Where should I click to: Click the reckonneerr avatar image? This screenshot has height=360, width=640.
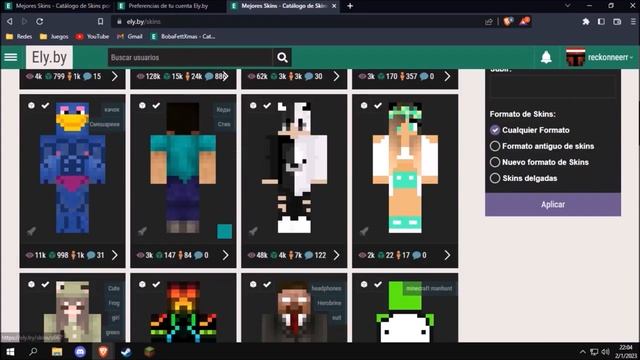pos(576,57)
